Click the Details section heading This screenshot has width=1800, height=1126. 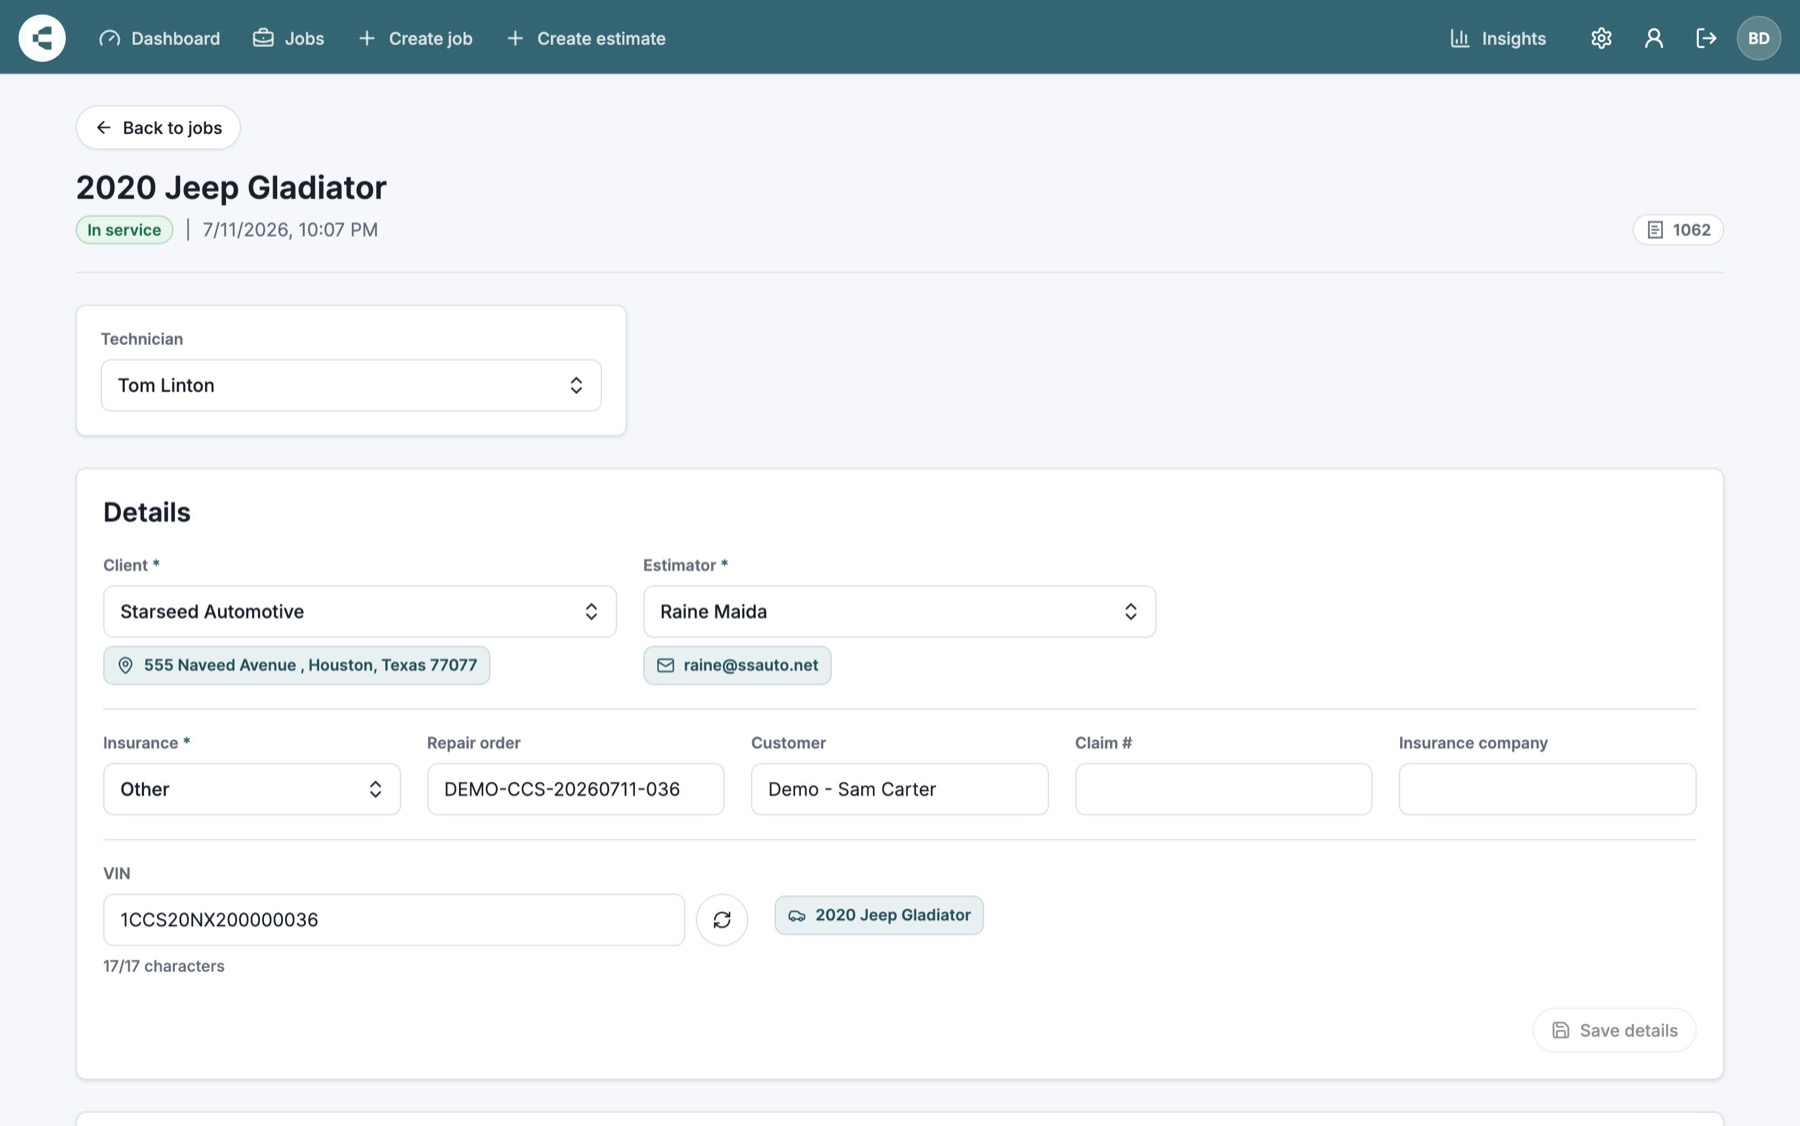pyautogui.click(x=147, y=512)
